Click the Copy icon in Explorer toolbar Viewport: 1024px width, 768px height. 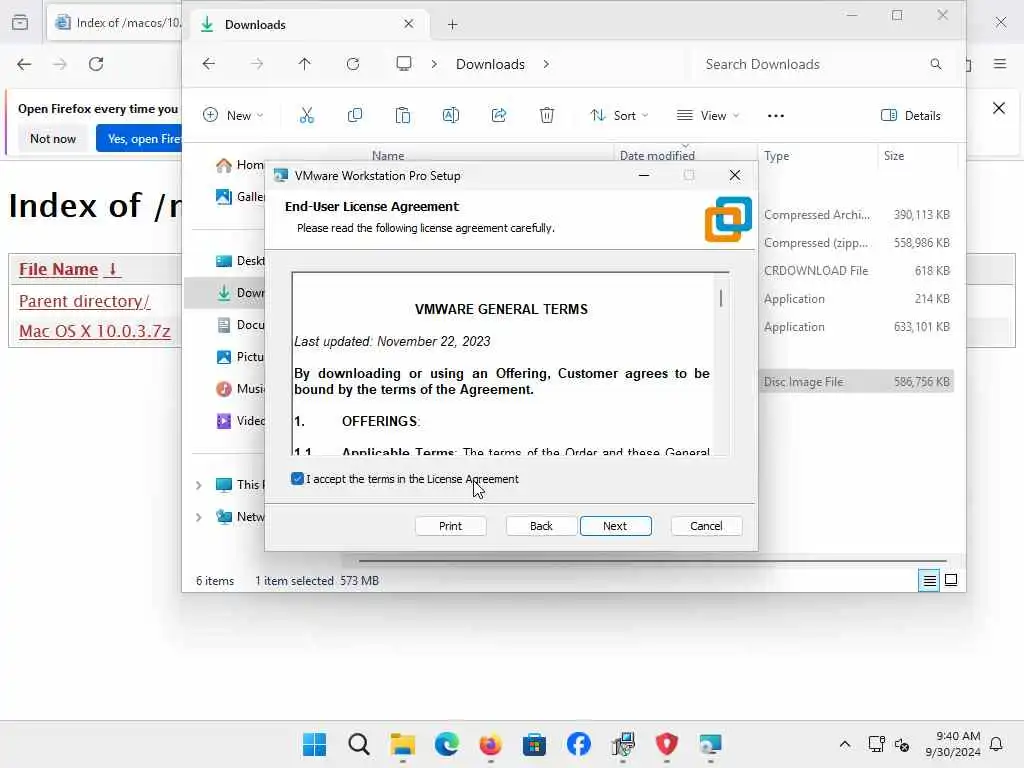pos(355,116)
